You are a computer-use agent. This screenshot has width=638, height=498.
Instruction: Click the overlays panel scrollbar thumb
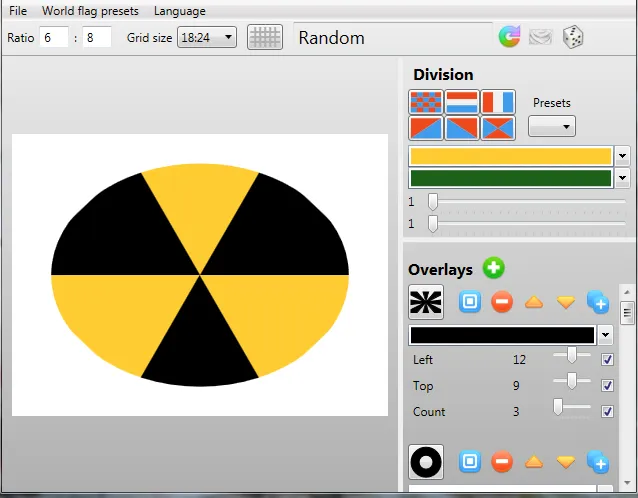(627, 313)
